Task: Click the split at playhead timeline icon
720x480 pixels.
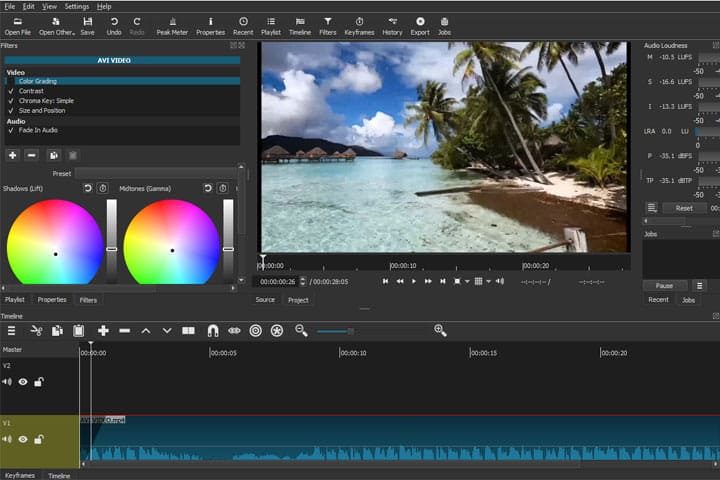Action: [x=188, y=330]
